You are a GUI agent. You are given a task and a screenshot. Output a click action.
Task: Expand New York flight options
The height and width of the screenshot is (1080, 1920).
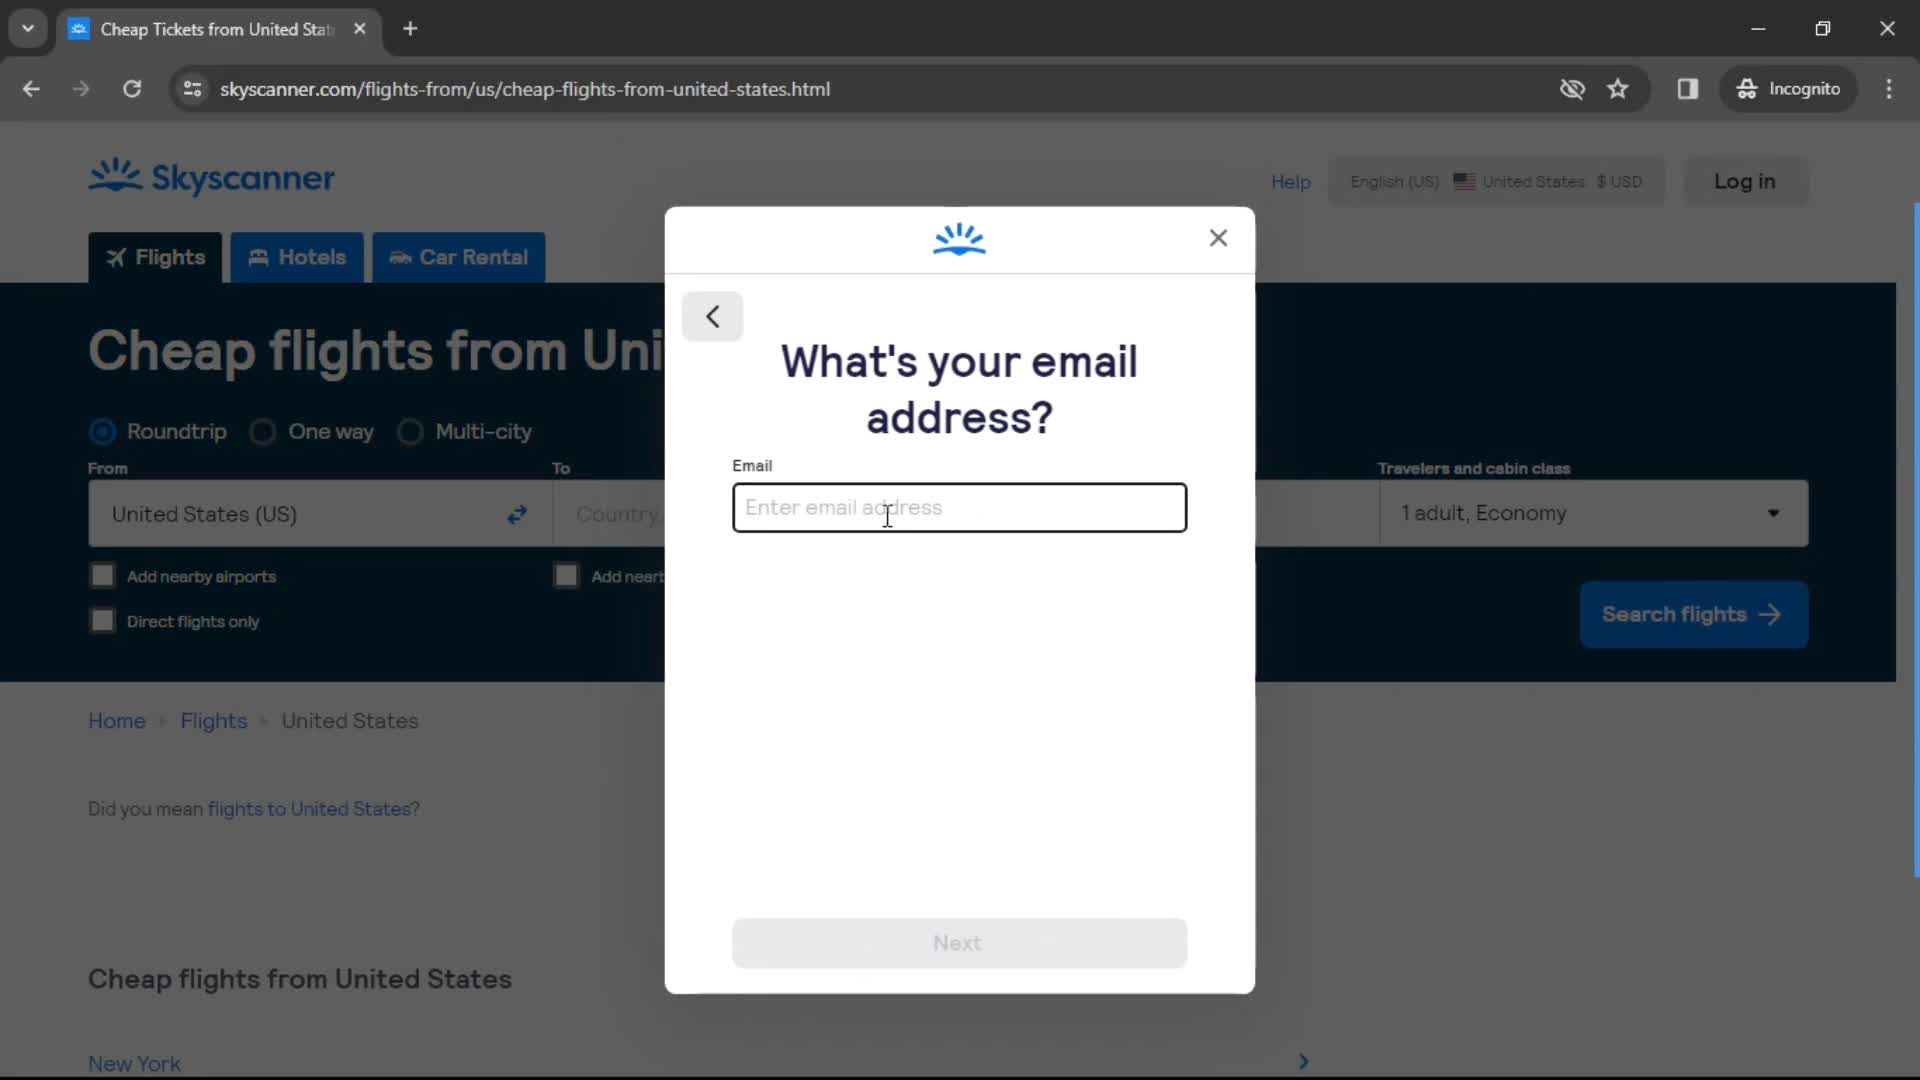1302,1061
